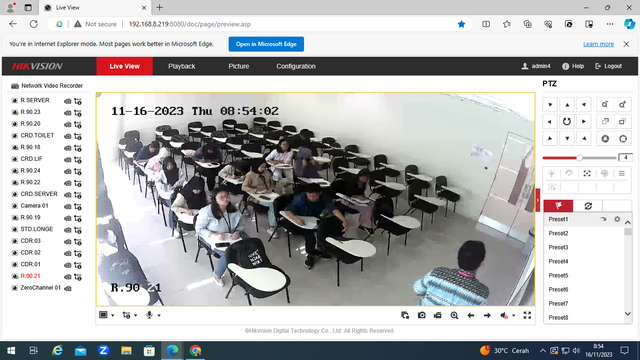Viewport: 640px width, 360px height.
Task: Start all live view streams icon
Action: [x=405, y=315]
